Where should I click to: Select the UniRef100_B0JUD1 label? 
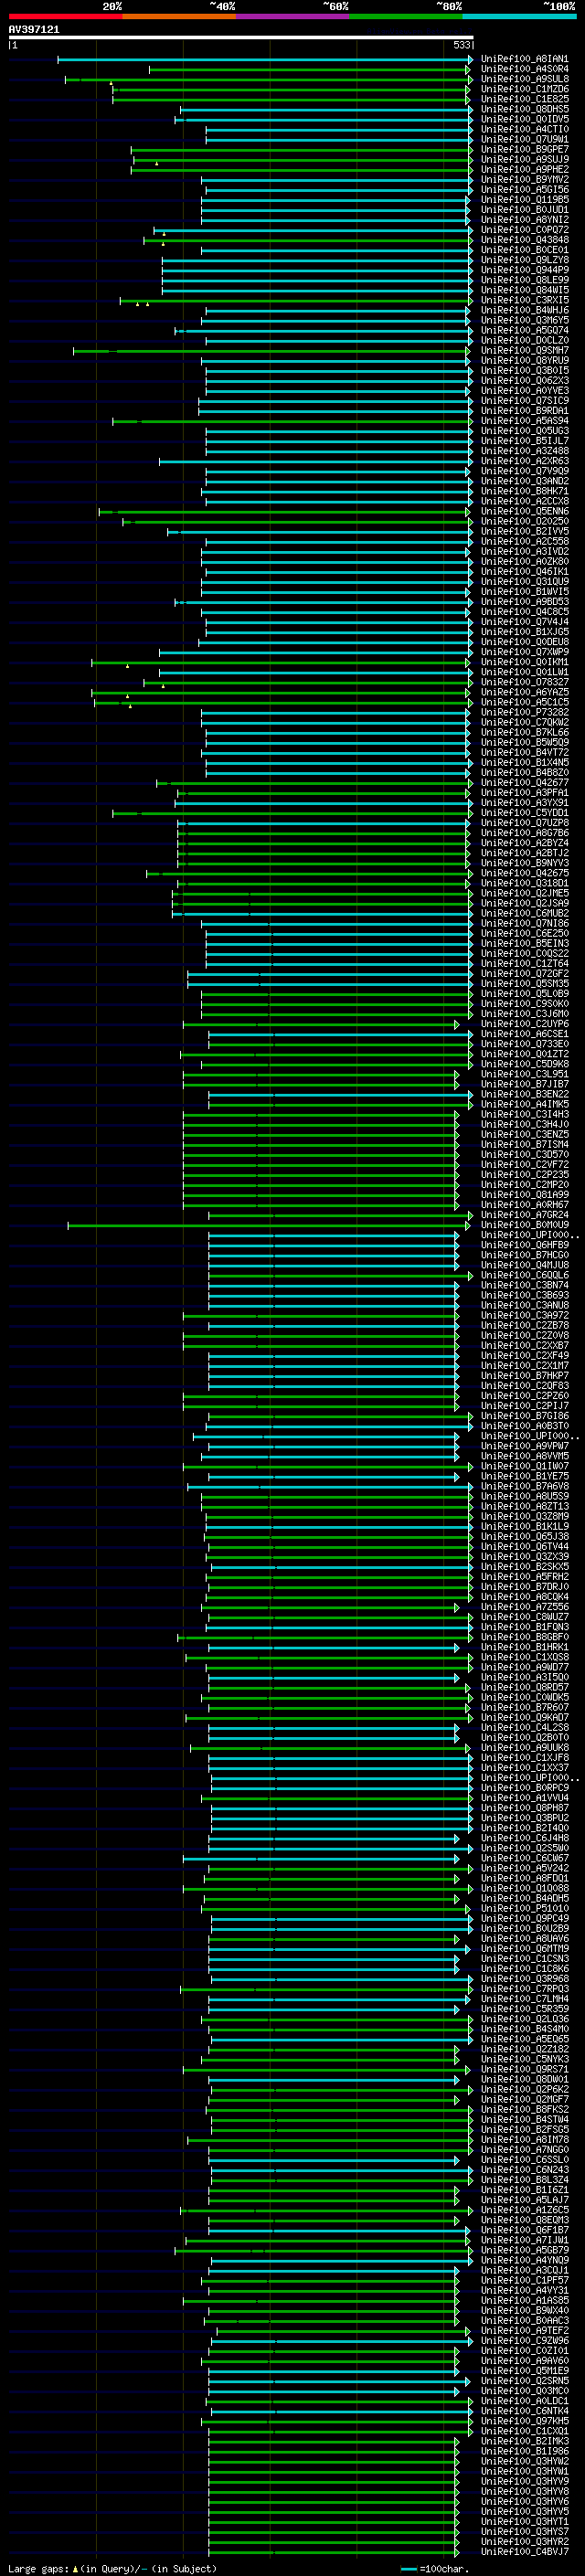point(524,210)
